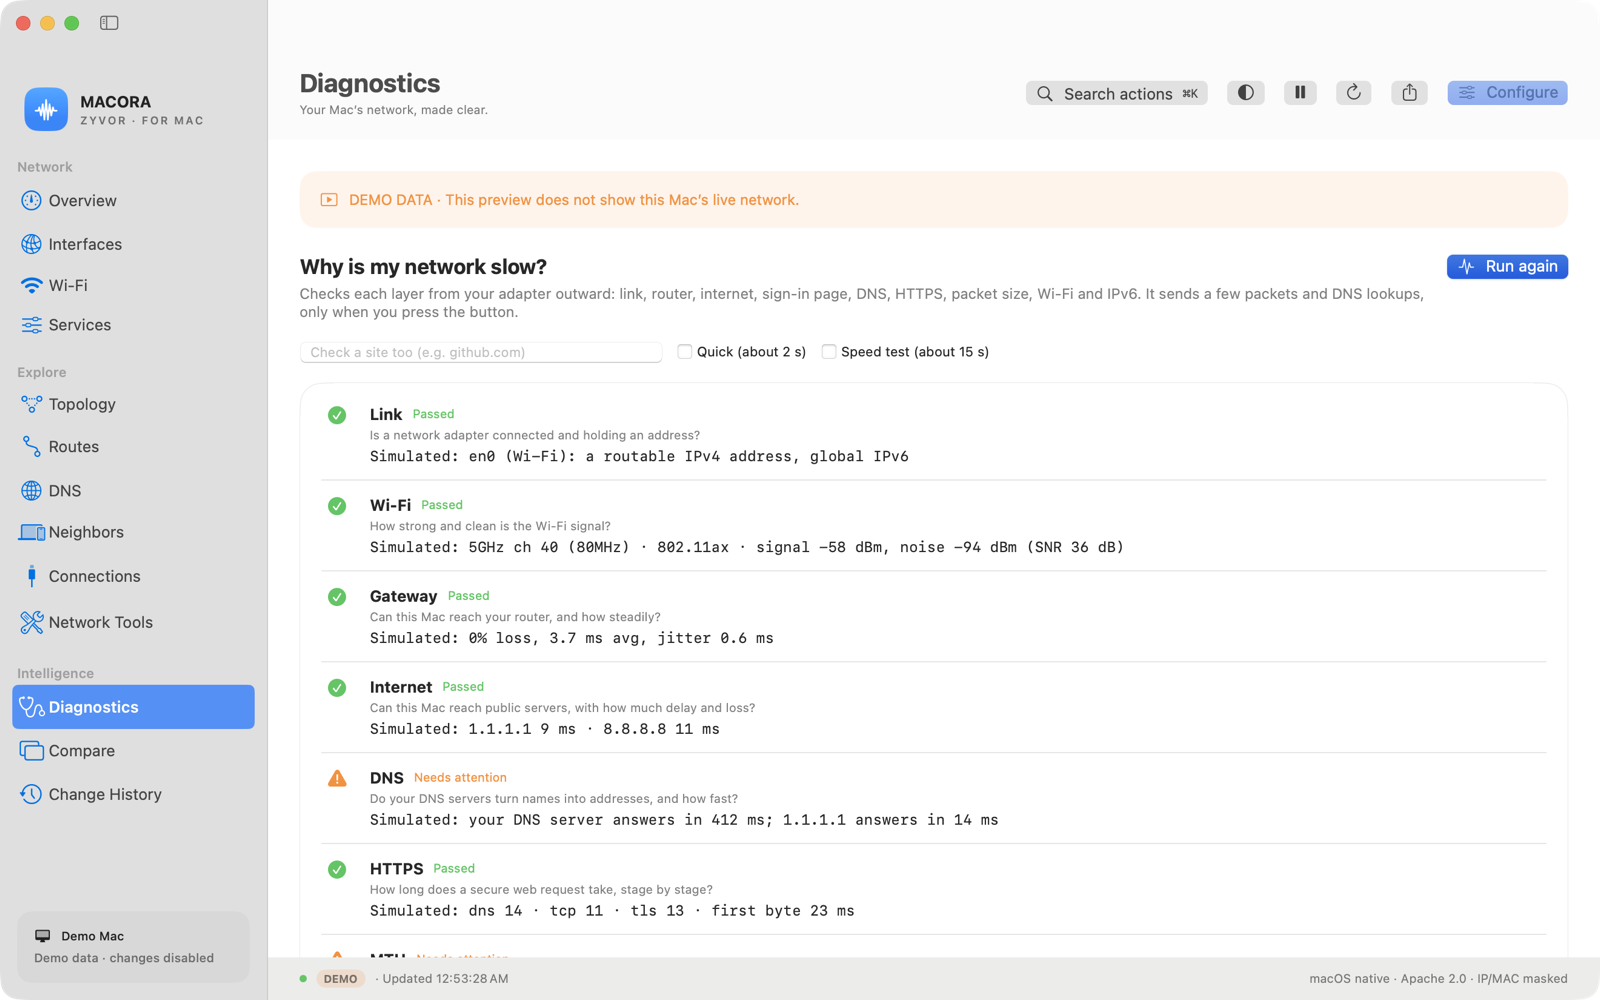The height and width of the screenshot is (1000, 1600).
Task: Open Network Tools in the sidebar
Action: point(133,622)
